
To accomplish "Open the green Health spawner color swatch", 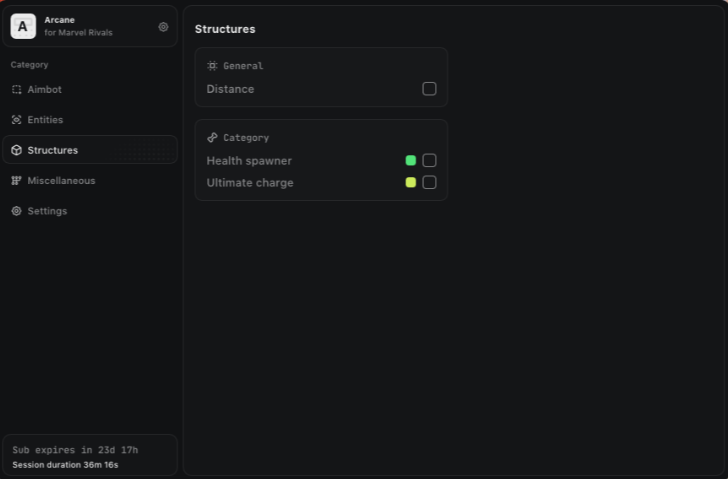I will coord(410,160).
